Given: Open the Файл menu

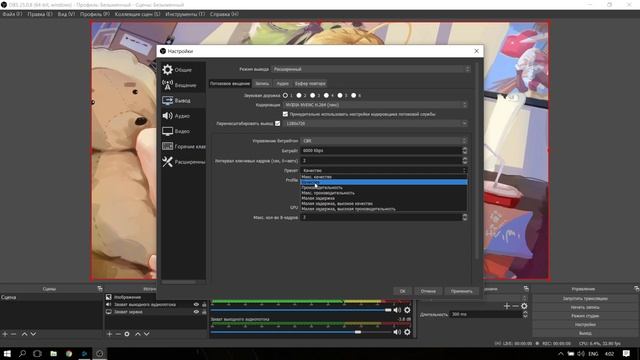Looking at the screenshot, I should [12, 14].
